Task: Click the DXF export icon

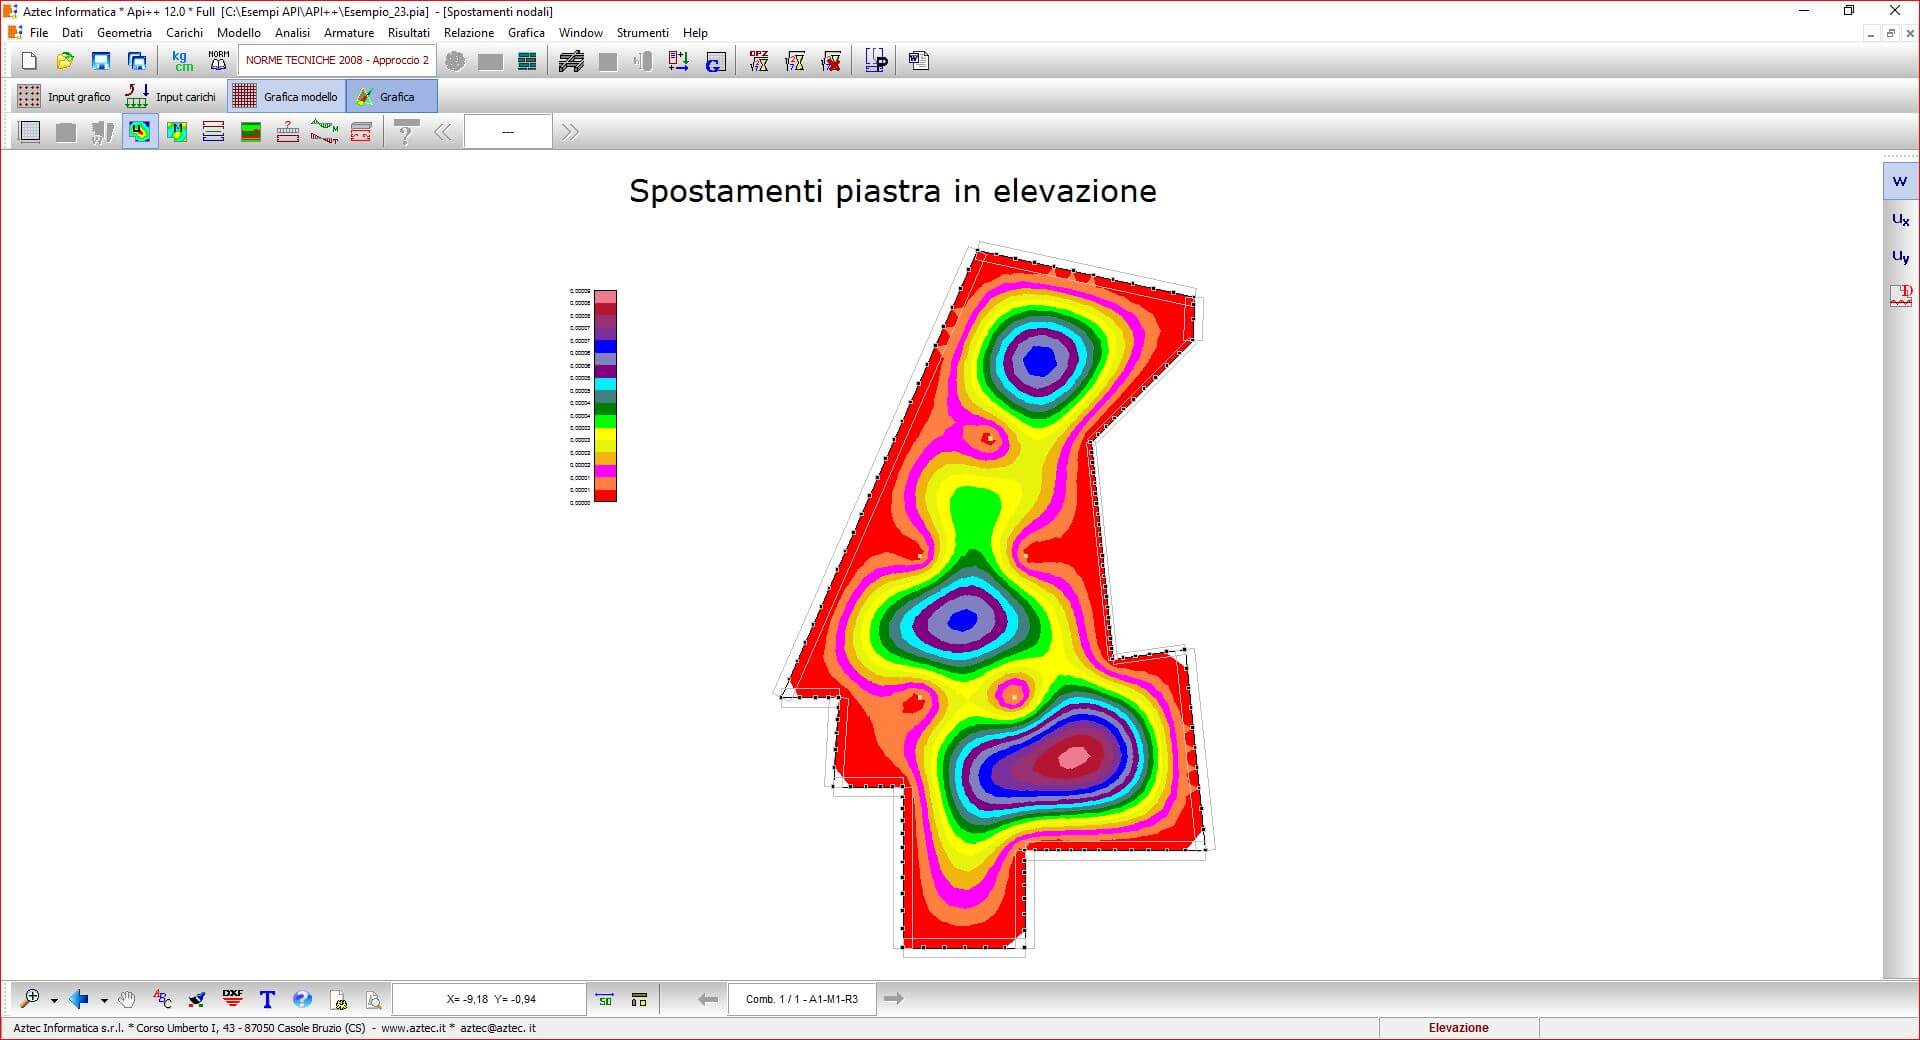Action: [x=233, y=998]
